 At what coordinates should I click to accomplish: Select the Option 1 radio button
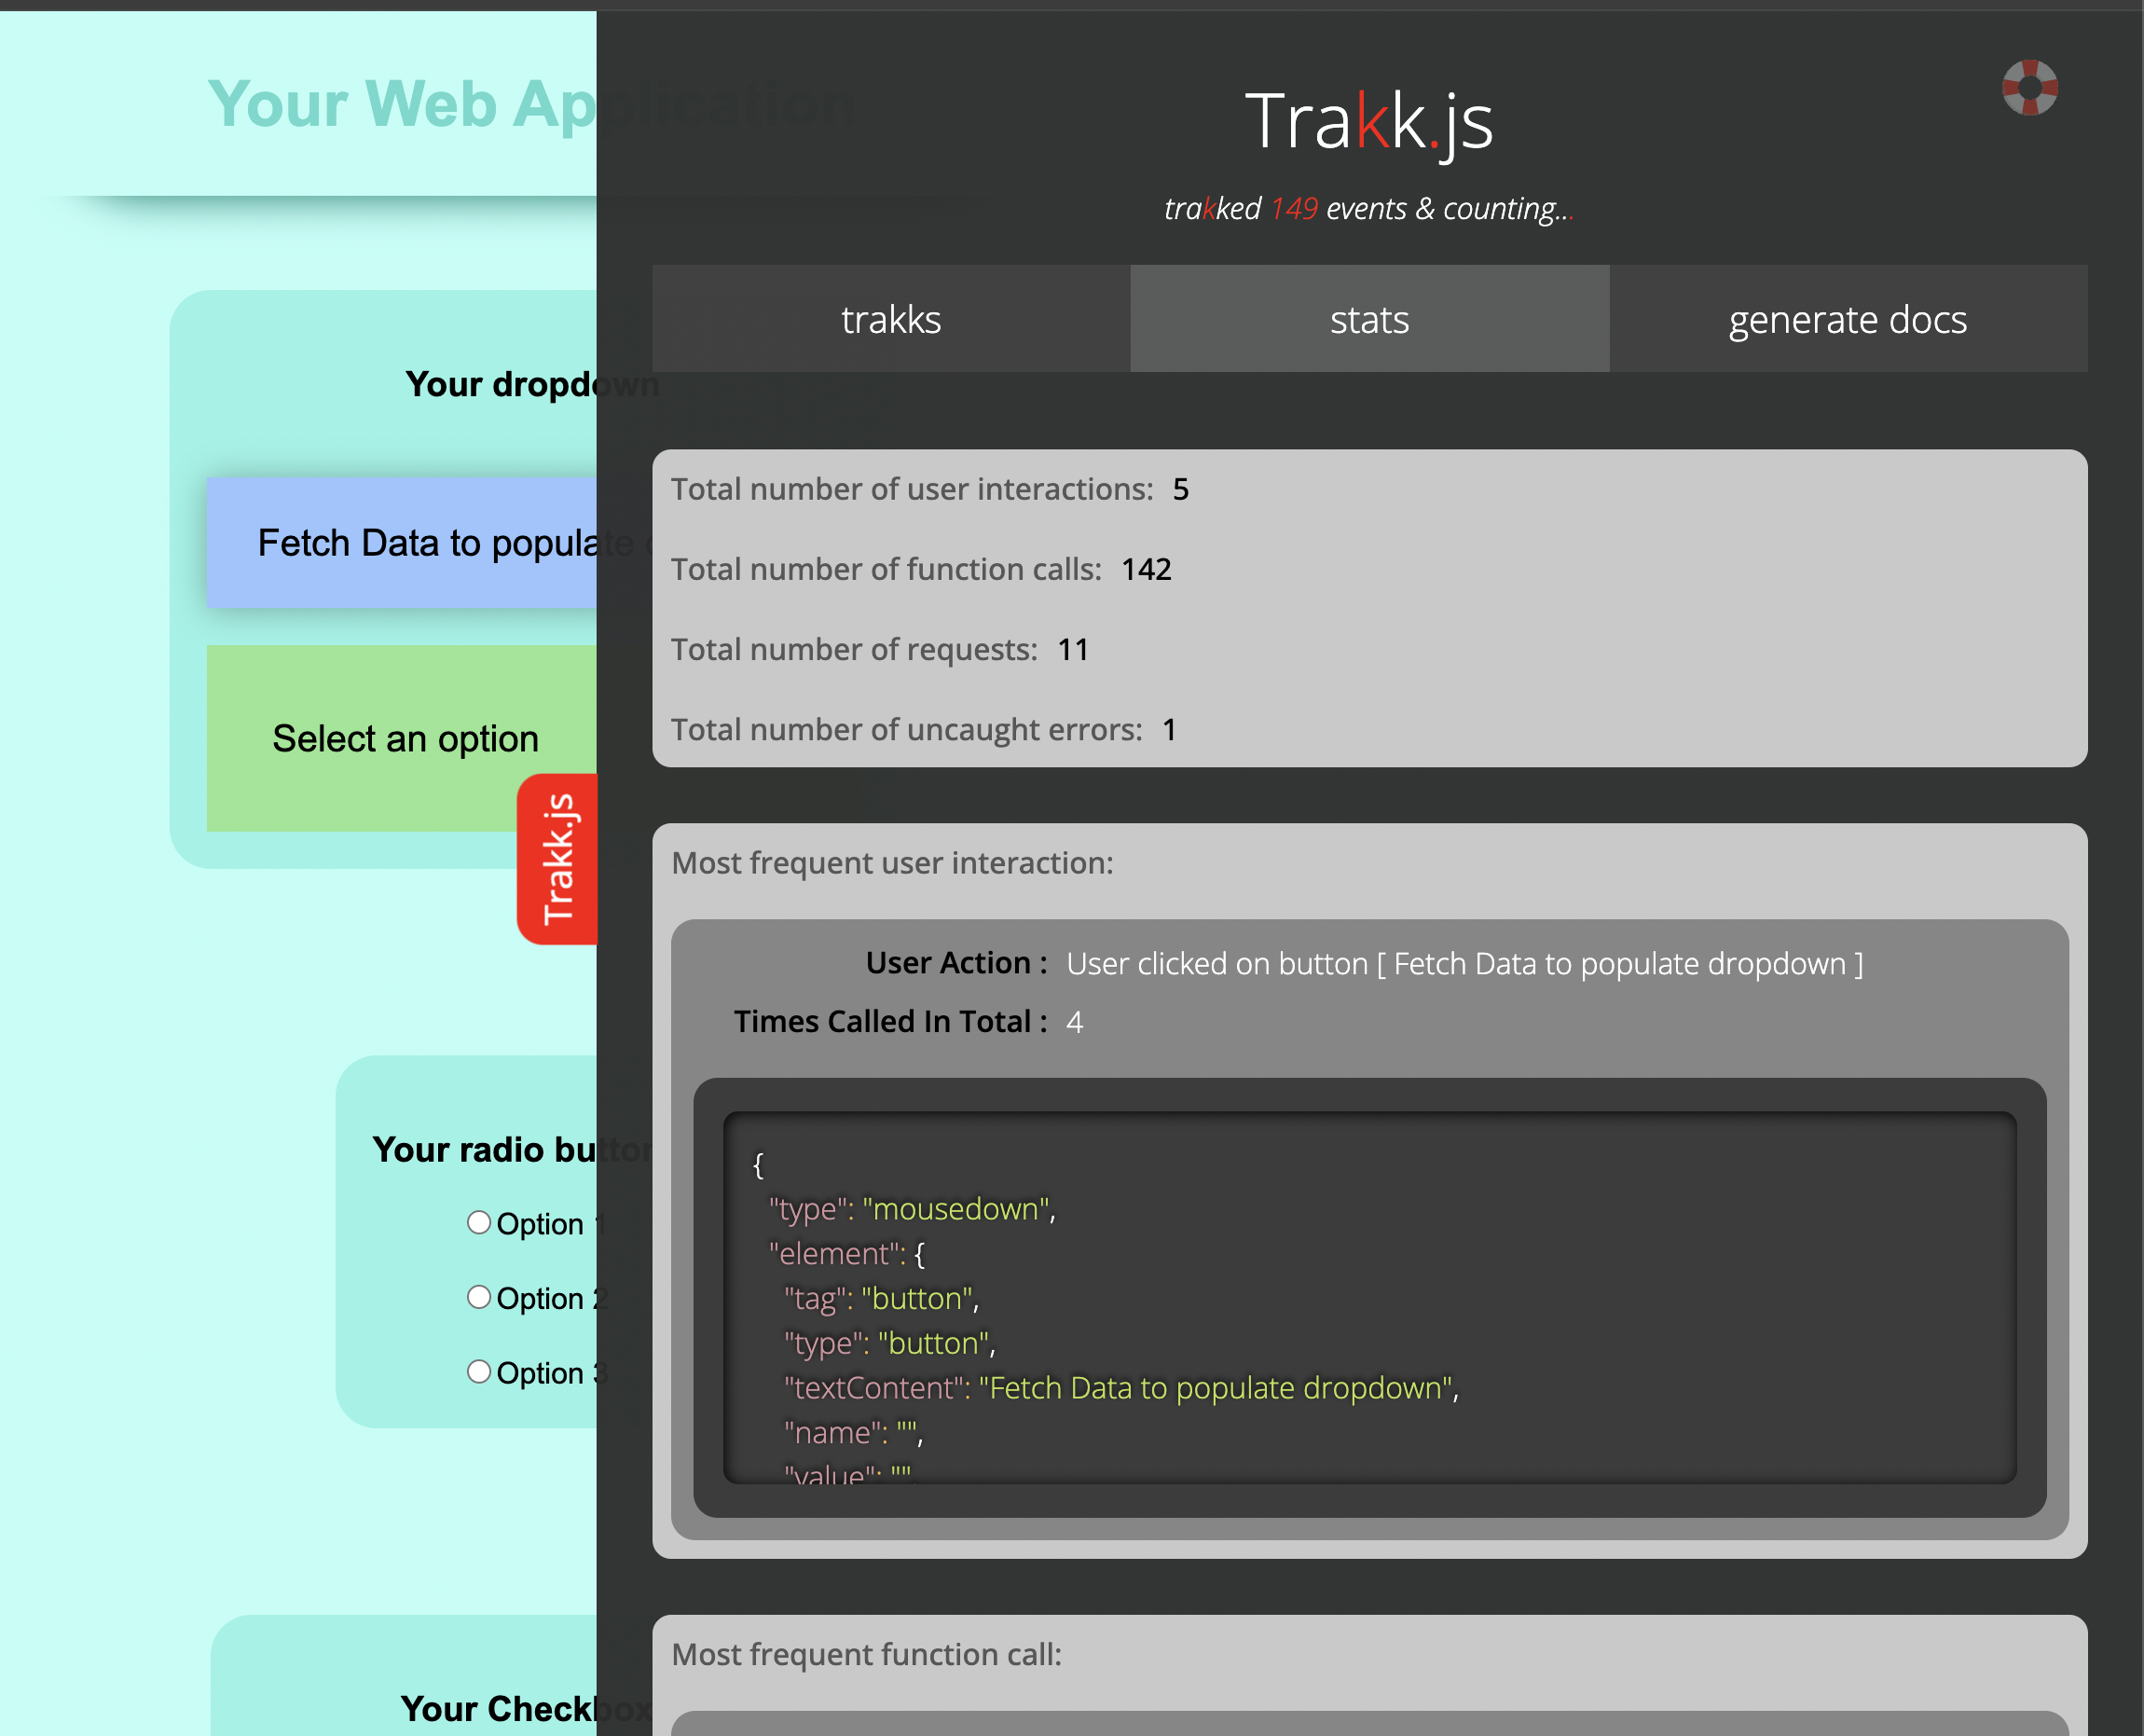tap(479, 1222)
